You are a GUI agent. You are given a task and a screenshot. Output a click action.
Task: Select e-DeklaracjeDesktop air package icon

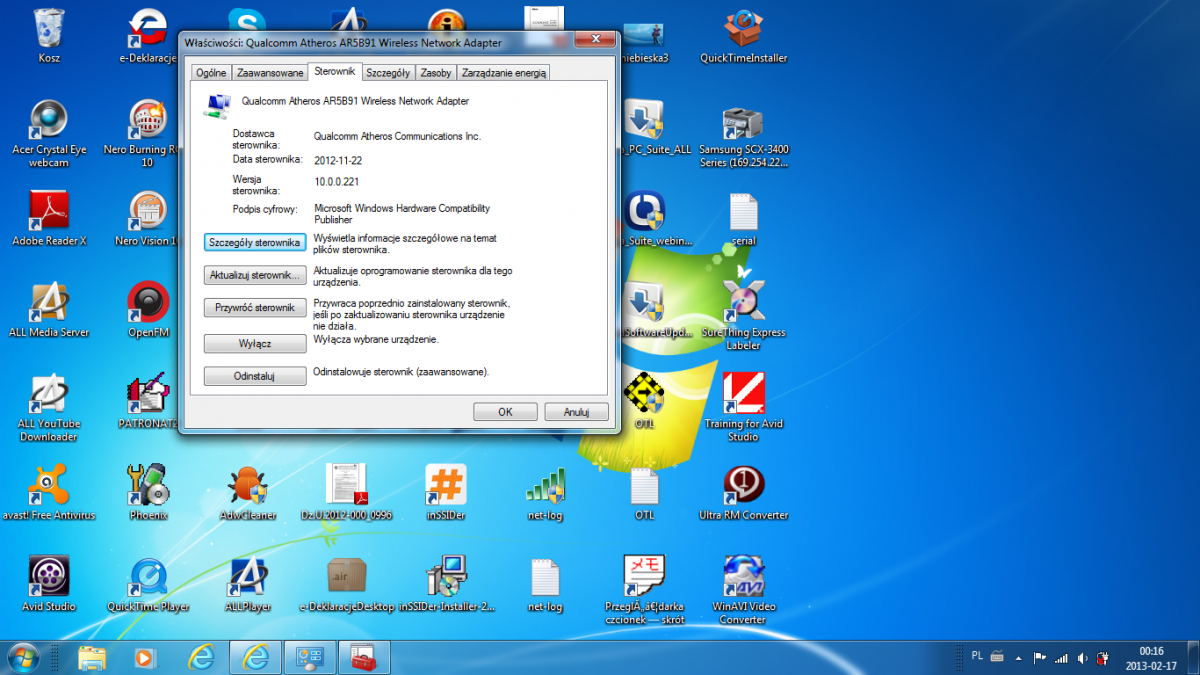346,583
